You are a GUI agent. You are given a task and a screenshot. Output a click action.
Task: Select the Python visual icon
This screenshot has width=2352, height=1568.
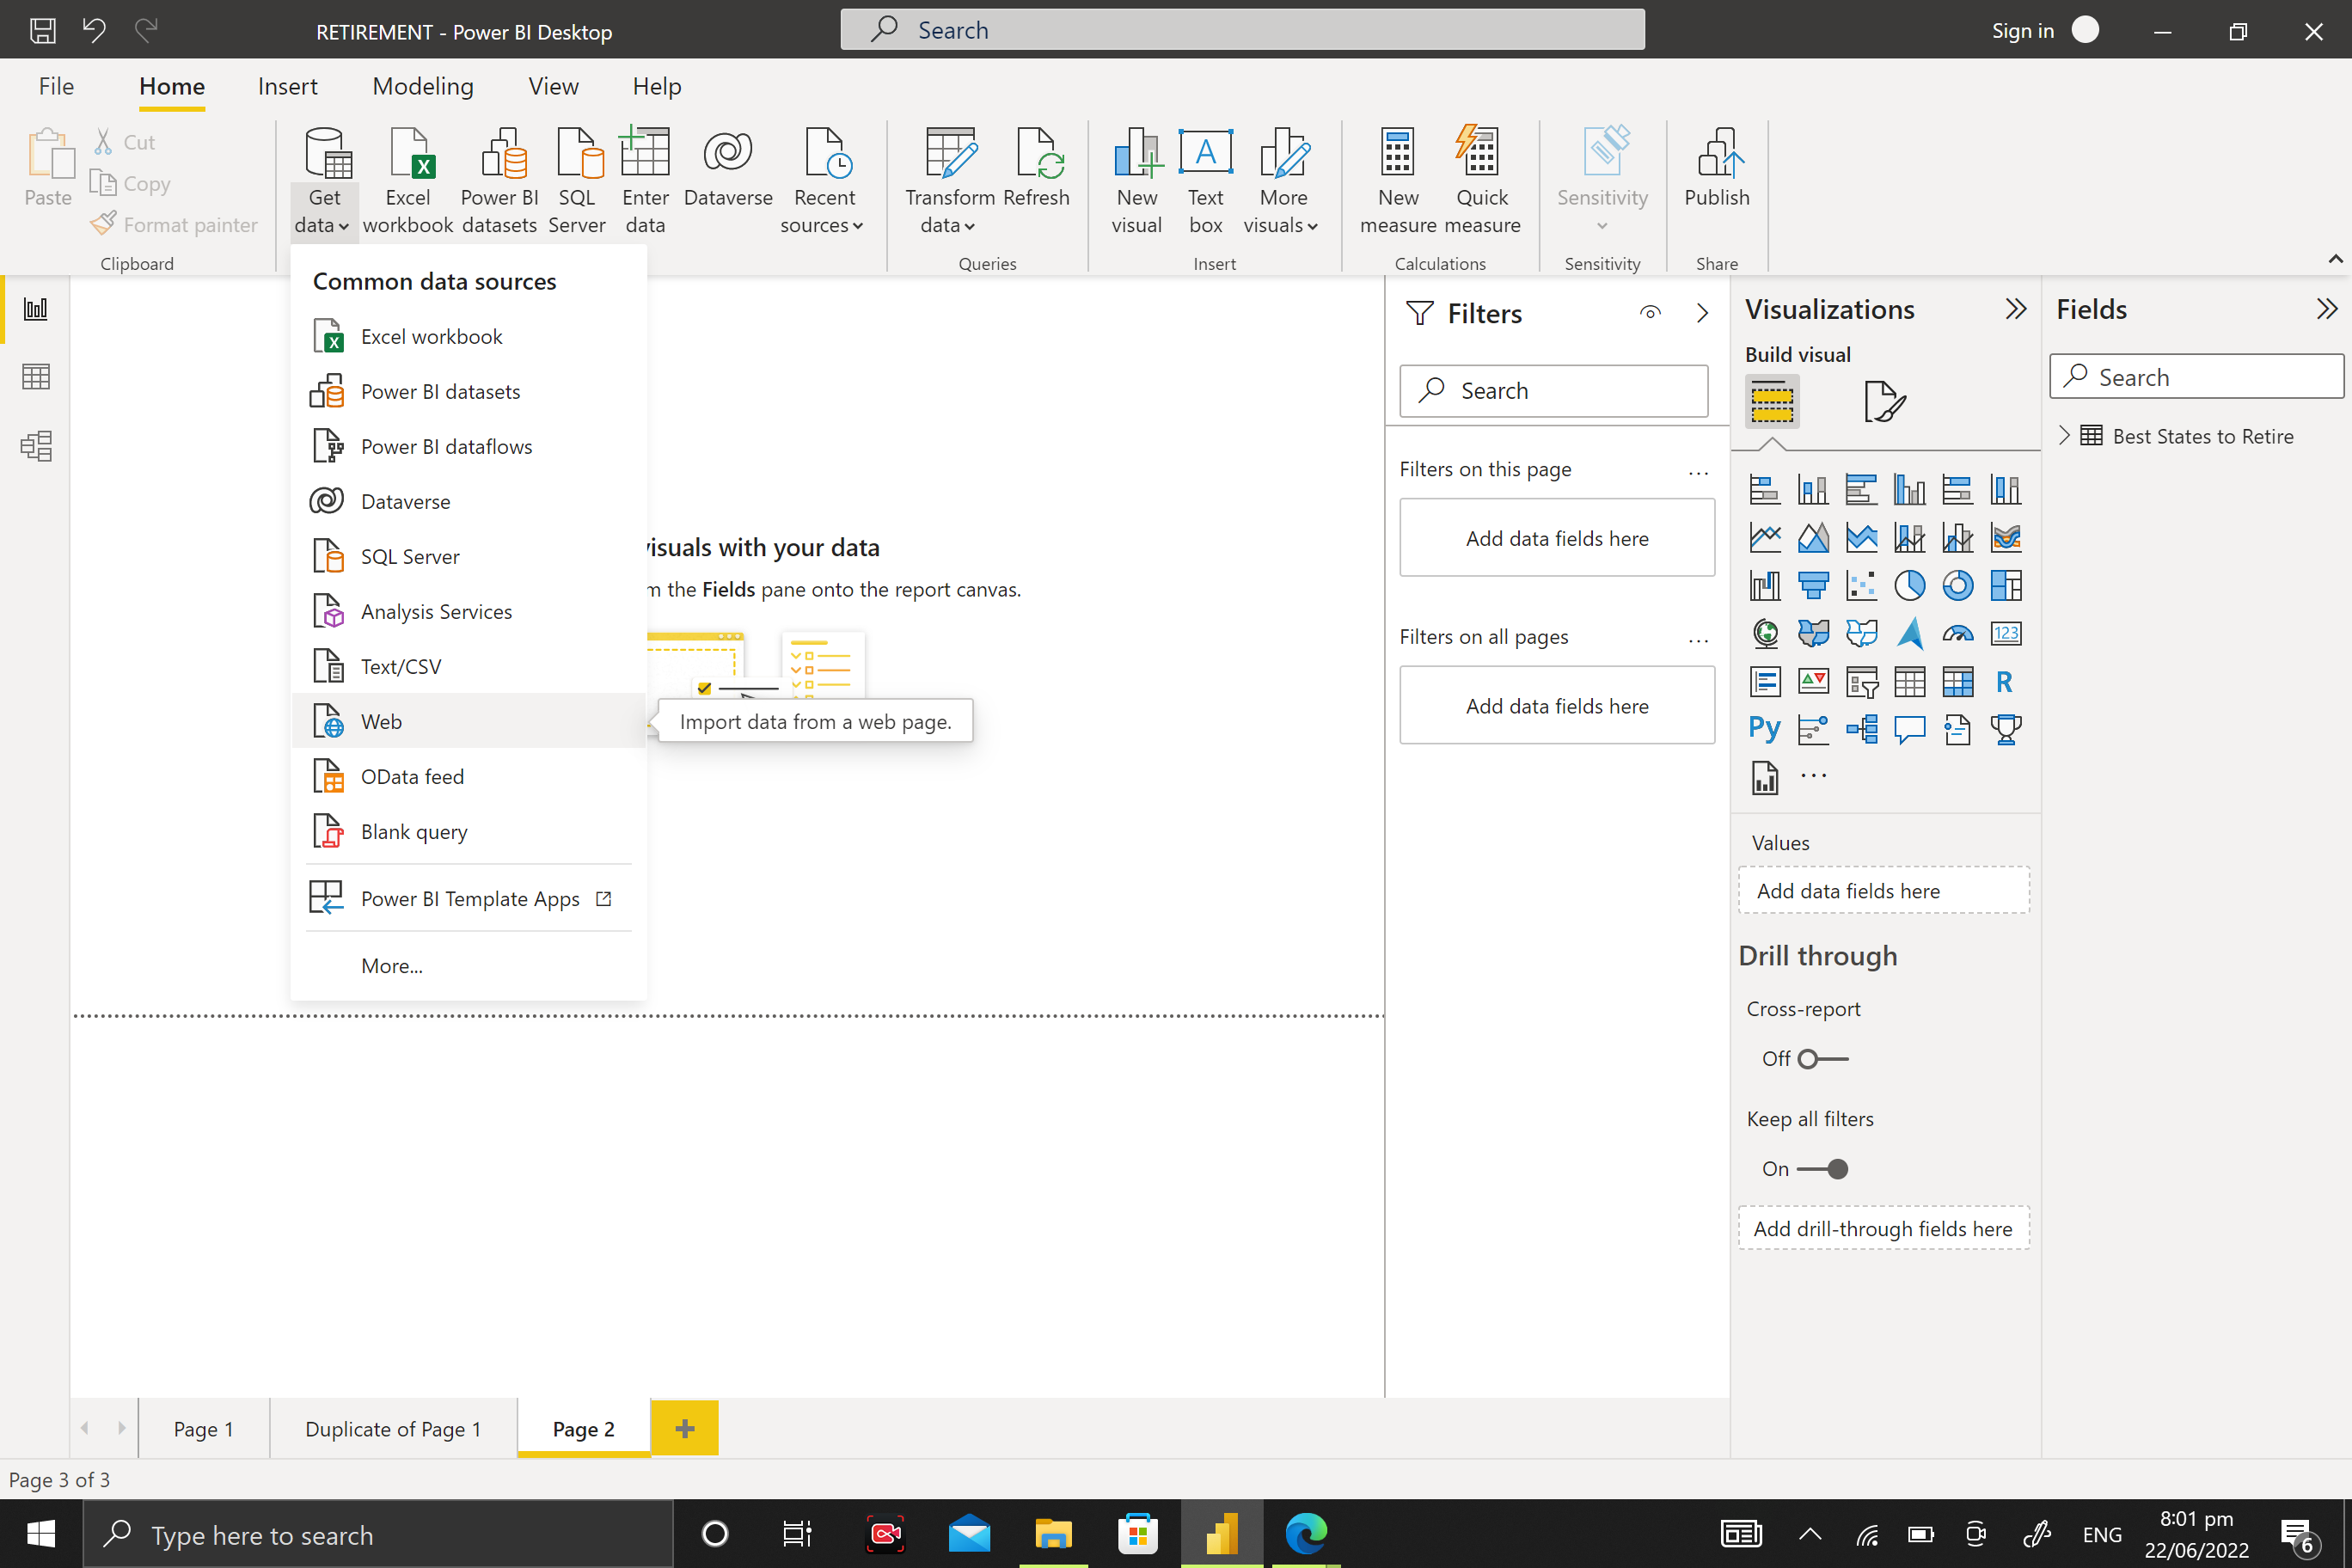pyautogui.click(x=1764, y=729)
